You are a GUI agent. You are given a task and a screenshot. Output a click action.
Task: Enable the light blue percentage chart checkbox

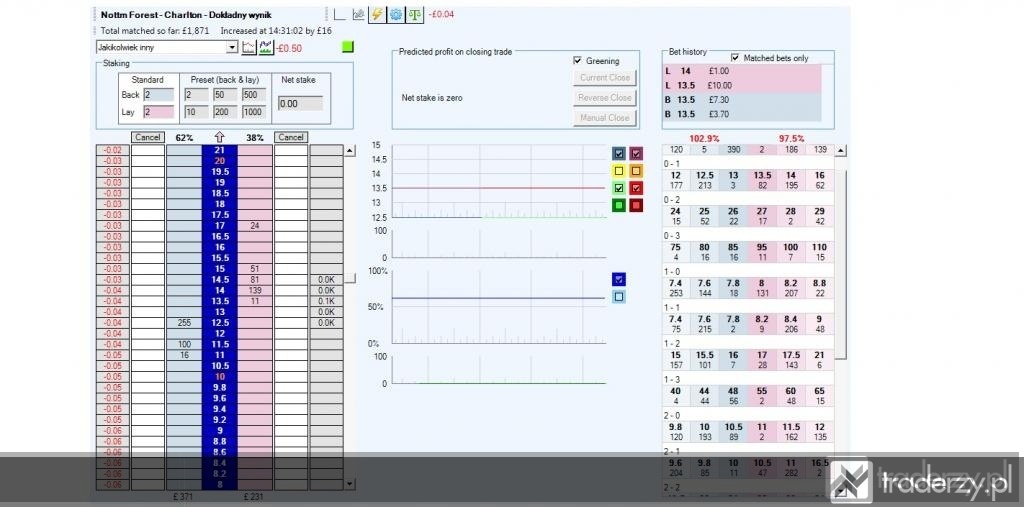tap(619, 297)
